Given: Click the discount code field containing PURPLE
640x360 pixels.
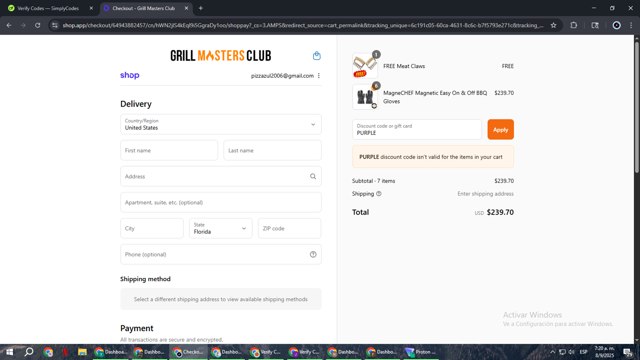Looking at the screenshot, I should point(417,130).
